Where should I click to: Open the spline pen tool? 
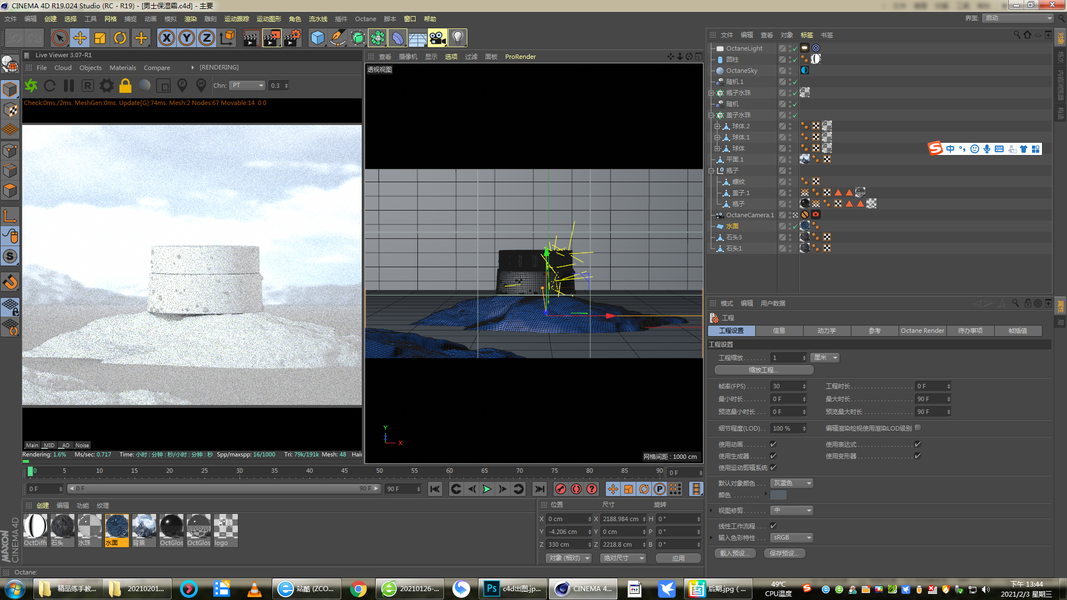point(338,38)
